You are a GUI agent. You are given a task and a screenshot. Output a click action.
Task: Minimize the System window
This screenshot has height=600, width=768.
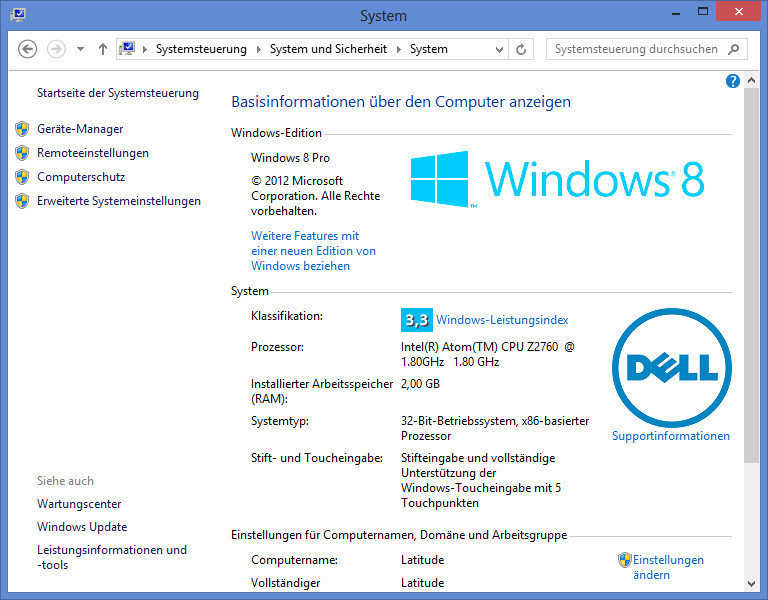(676, 12)
